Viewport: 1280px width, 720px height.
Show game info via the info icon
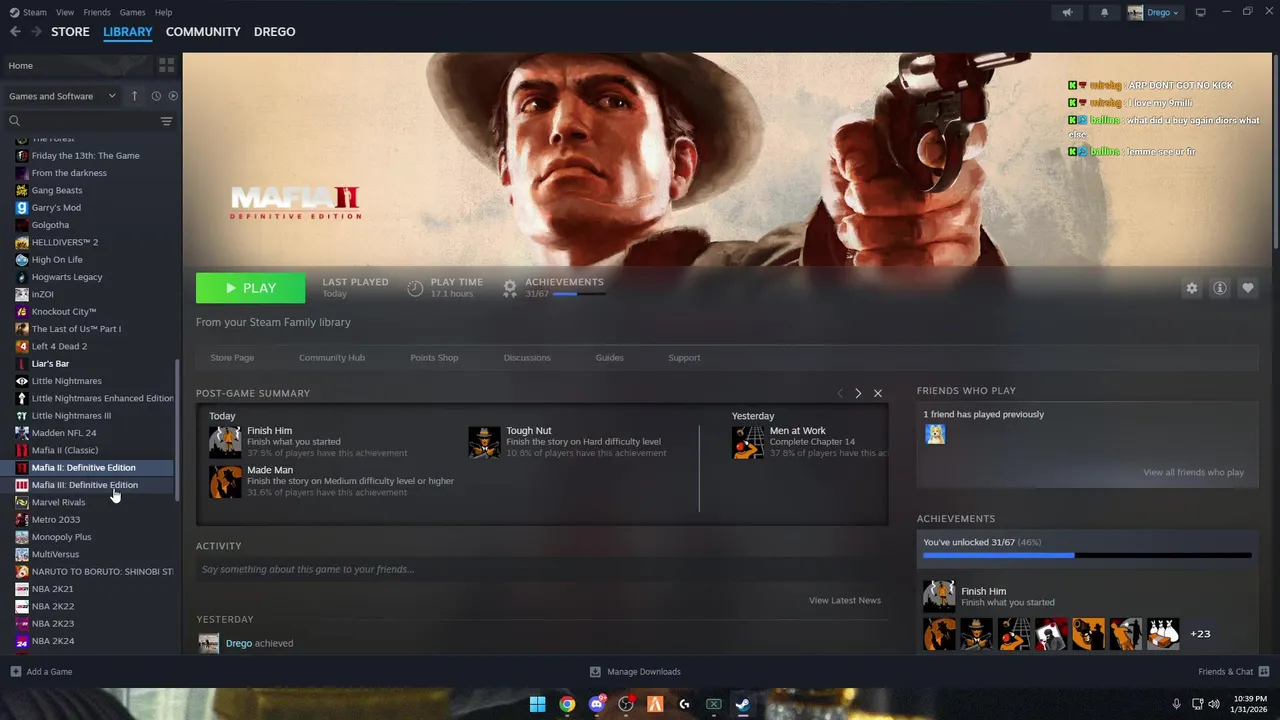[x=1219, y=288]
